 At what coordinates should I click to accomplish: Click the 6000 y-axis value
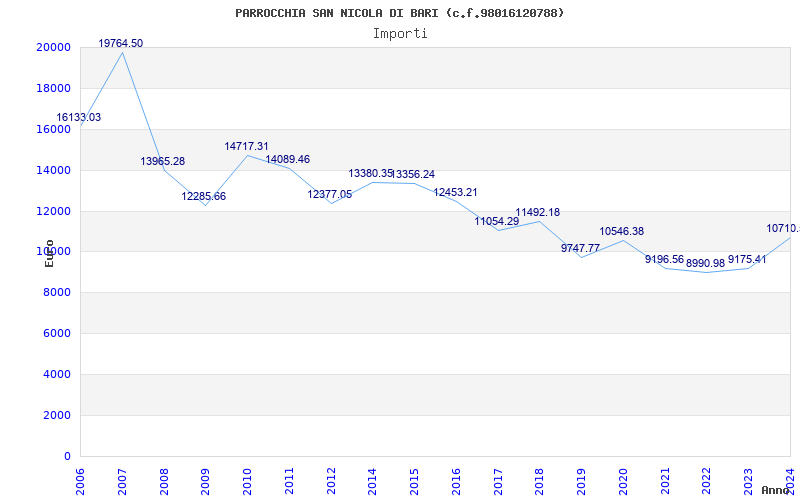(56, 333)
